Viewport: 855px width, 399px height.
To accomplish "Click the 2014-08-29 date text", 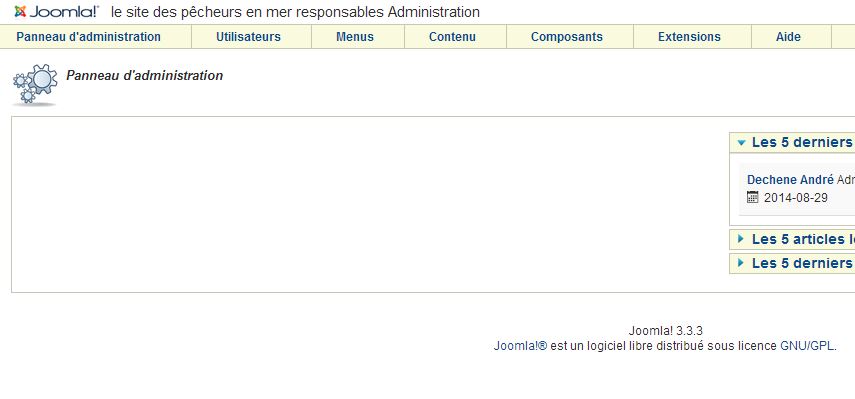I will 796,198.
